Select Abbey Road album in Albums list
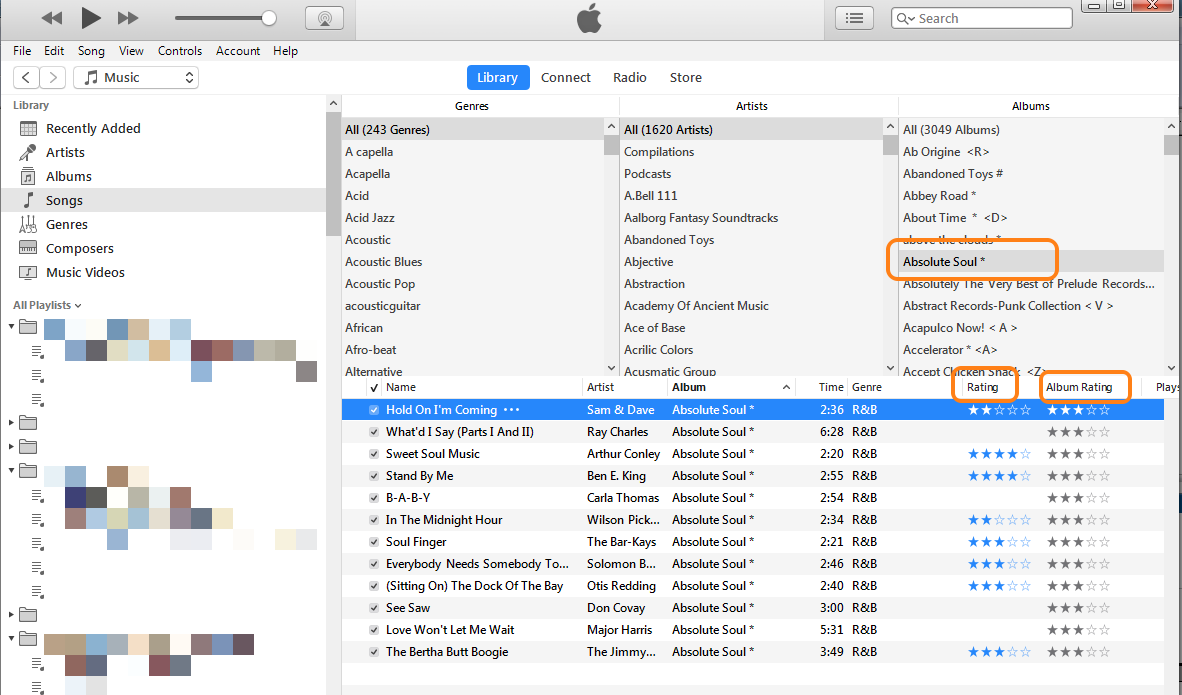The image size is (1182, 695). coord(939,196)
